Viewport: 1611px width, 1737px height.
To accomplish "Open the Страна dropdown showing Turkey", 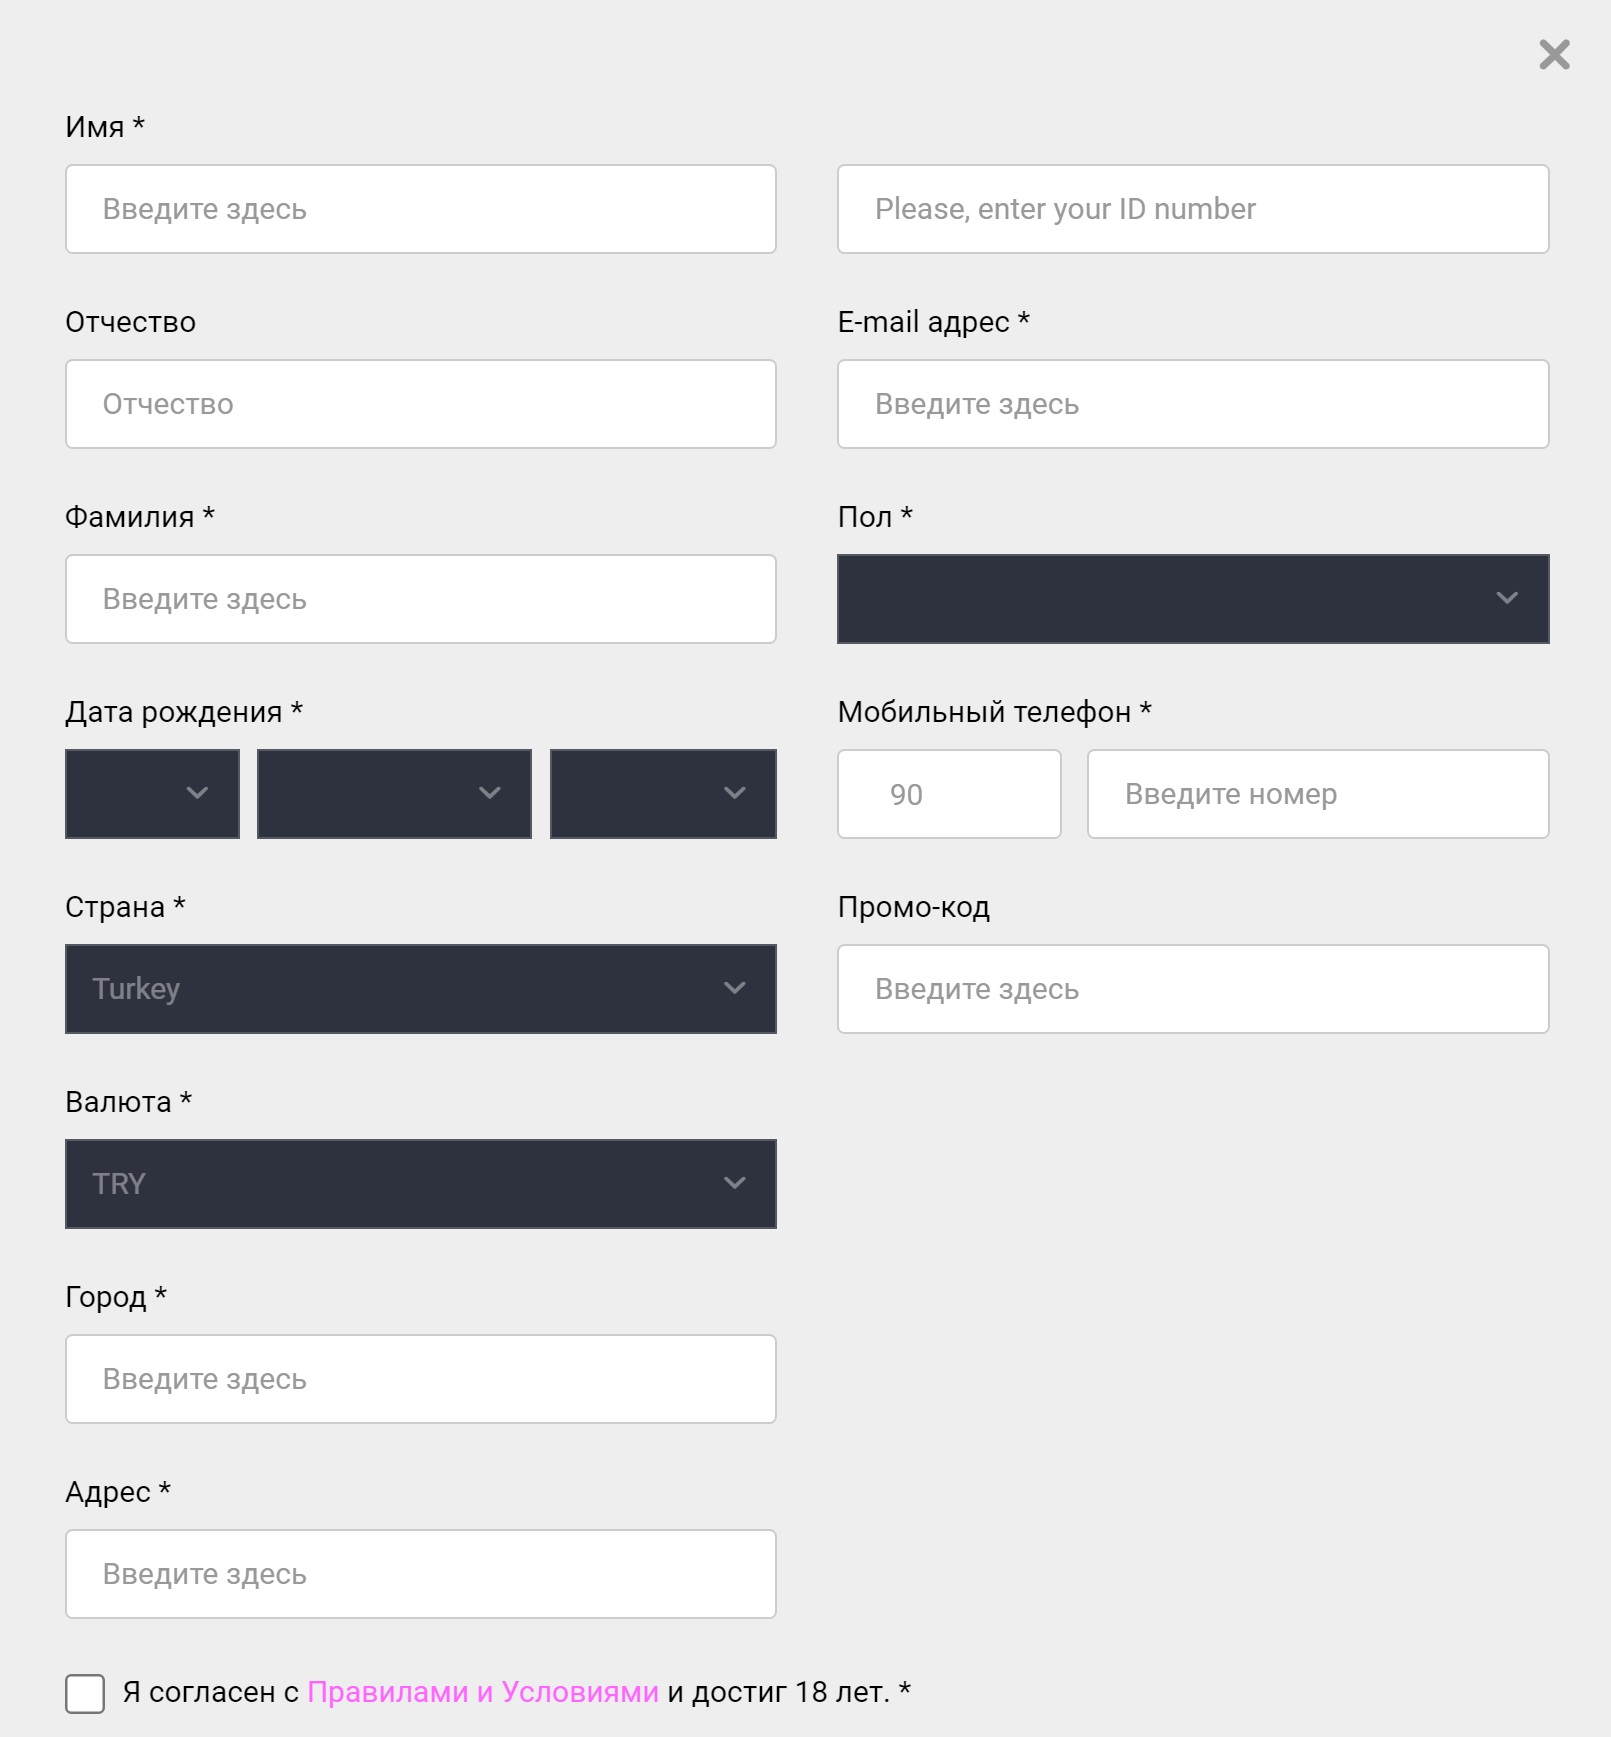I will point(421,989).
